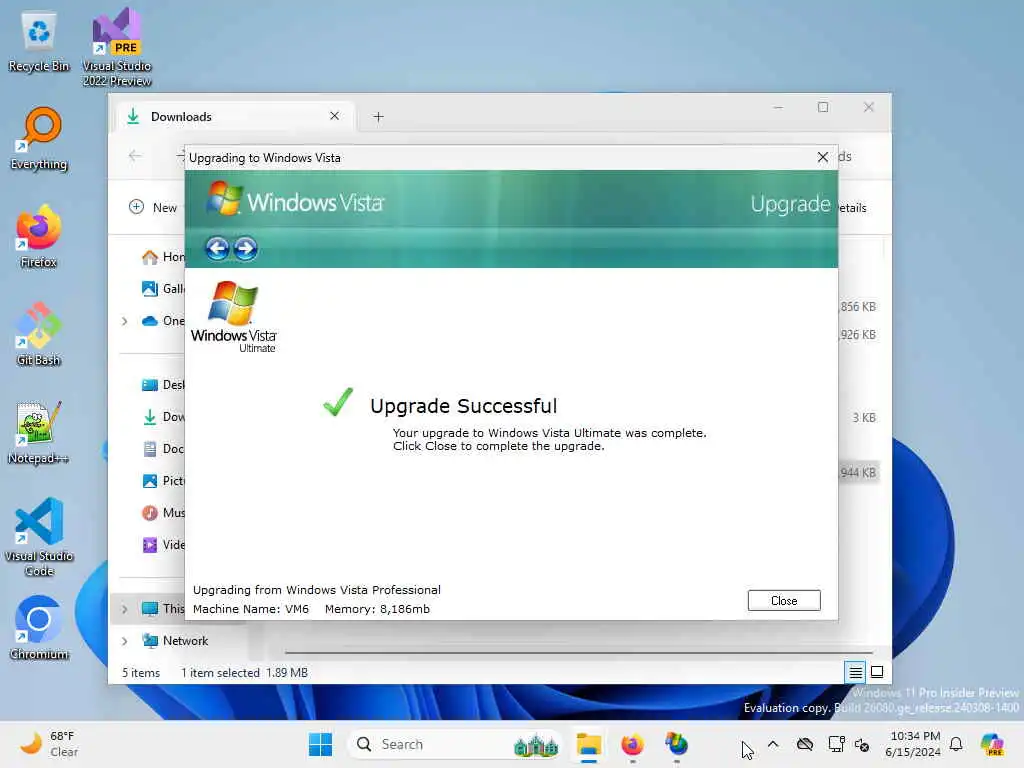Launch the Everything search shortcut
The height and width of the screenshot is (768, 1024).
tap(39, 140)
